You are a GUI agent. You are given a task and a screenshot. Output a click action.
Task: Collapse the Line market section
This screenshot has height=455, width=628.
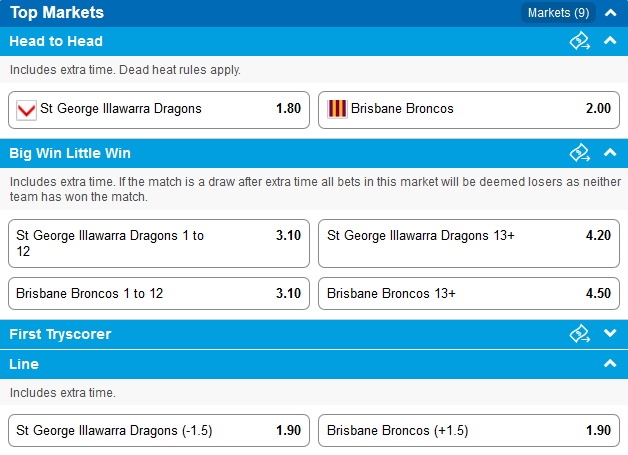click(610, 363)
